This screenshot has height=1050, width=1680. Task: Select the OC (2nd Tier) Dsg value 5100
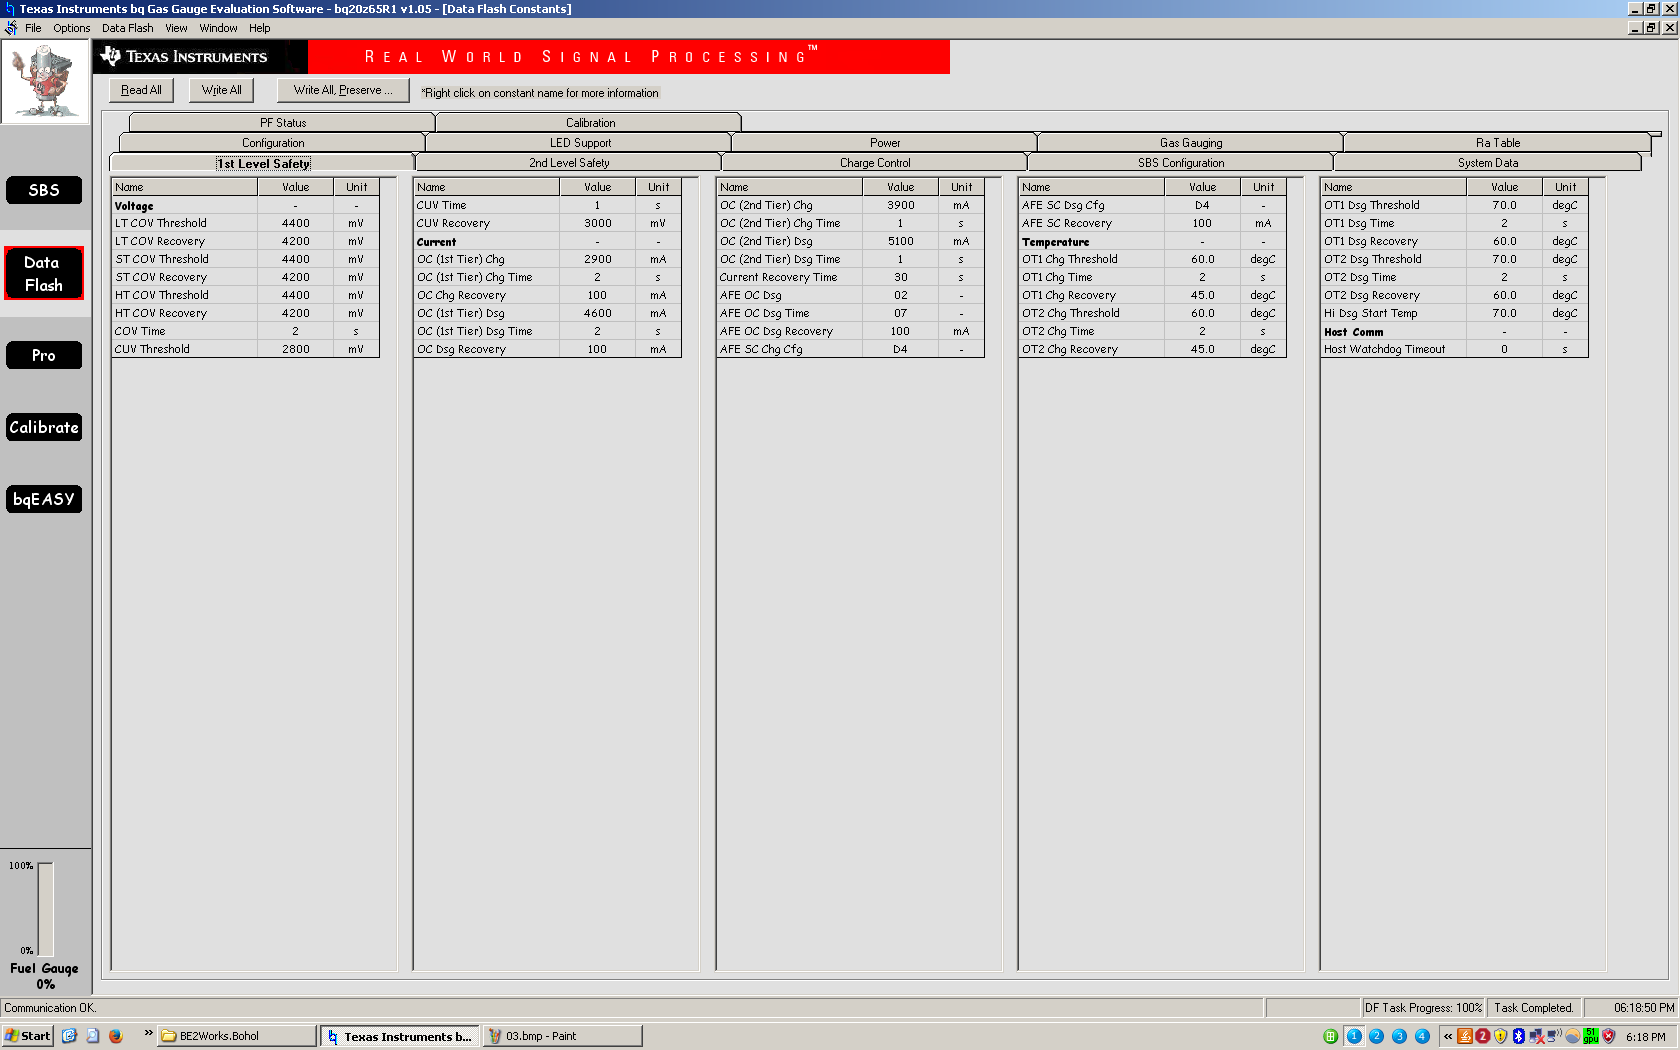900,241
